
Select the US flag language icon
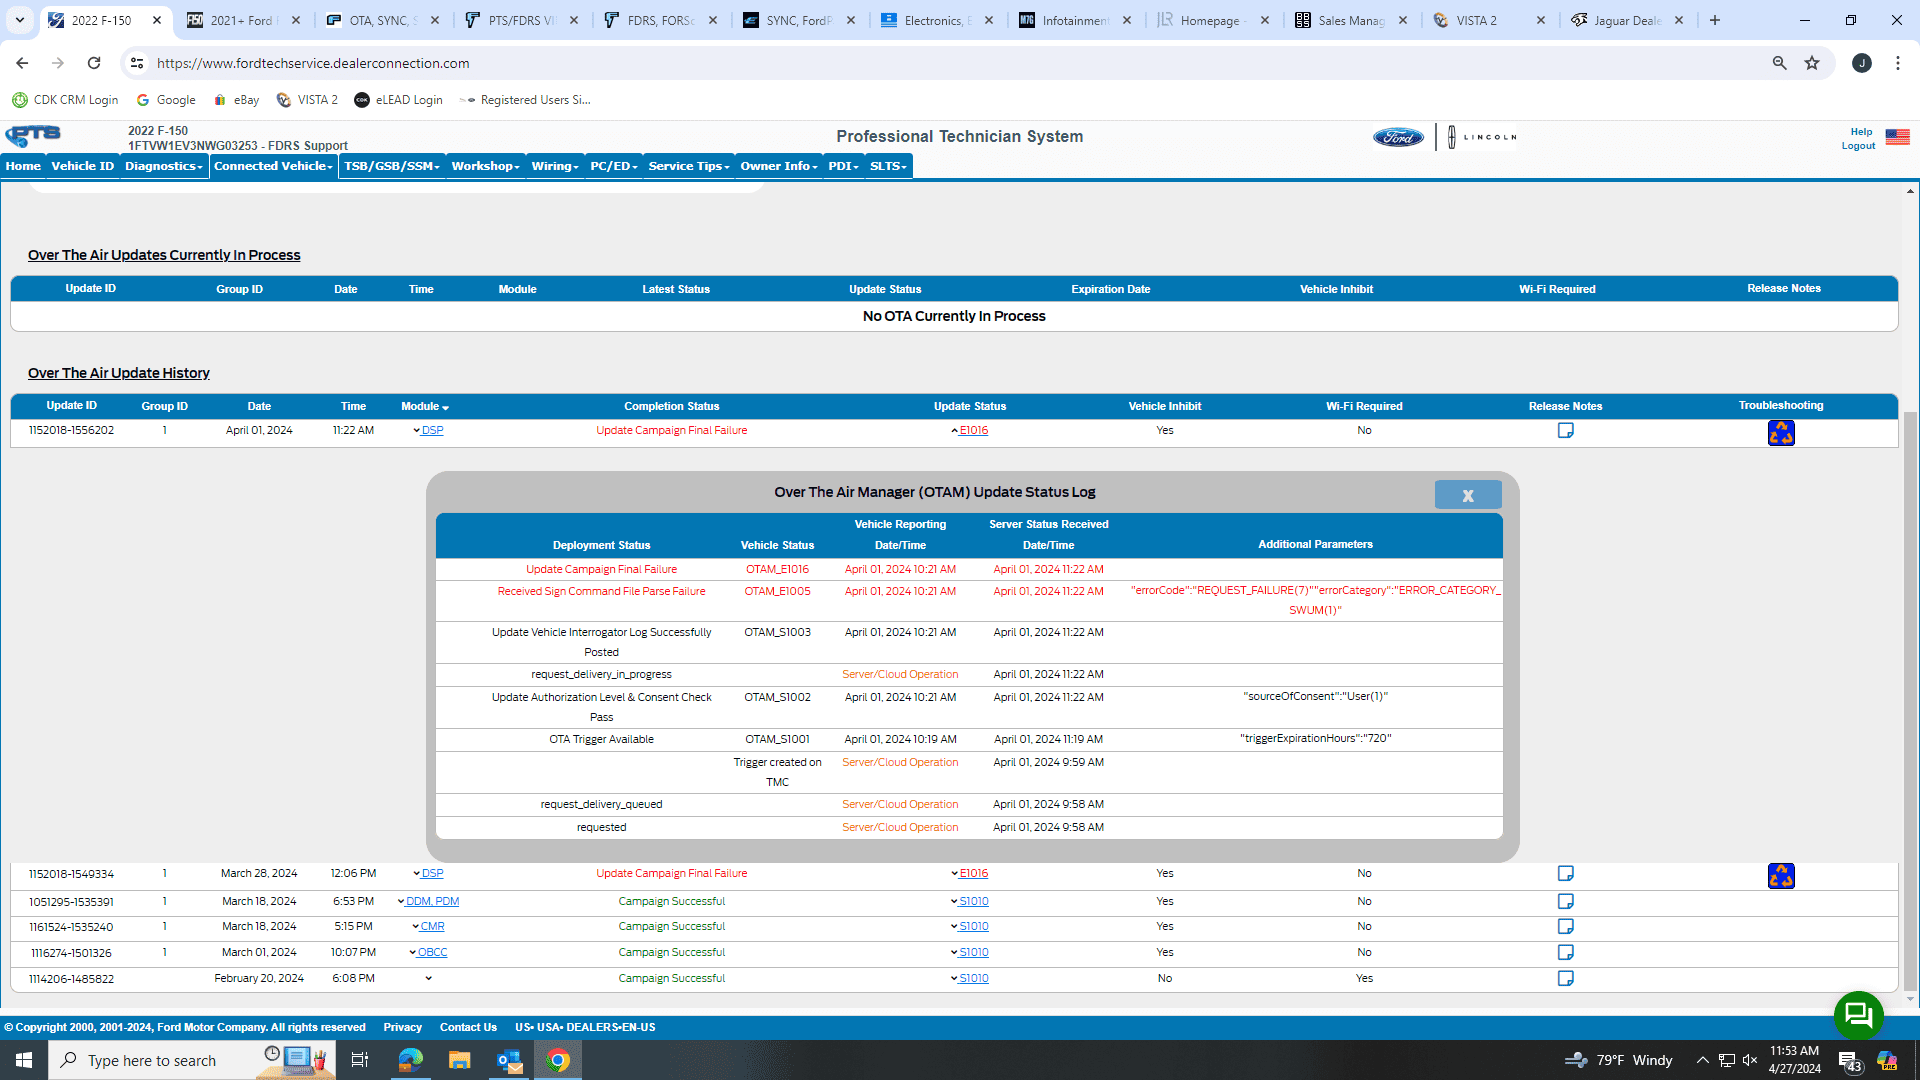pyautogui.click(x=1897, y=137)
